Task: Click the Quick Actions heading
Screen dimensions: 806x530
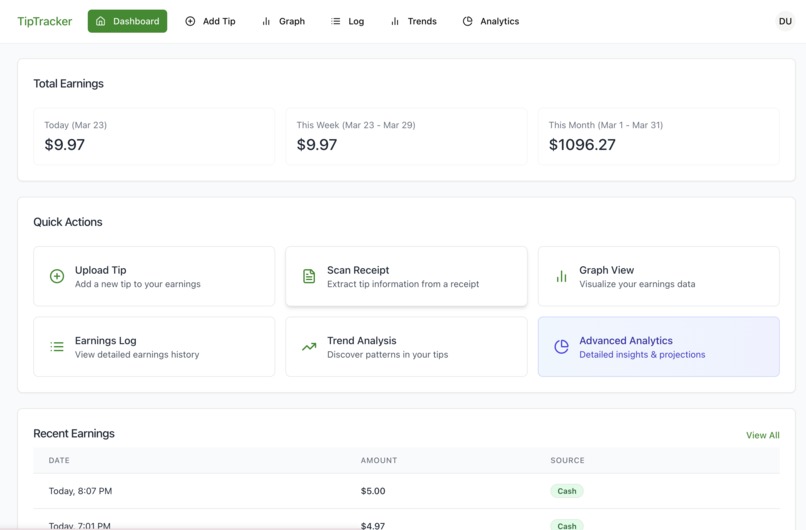Action: (x=68, y=222)
